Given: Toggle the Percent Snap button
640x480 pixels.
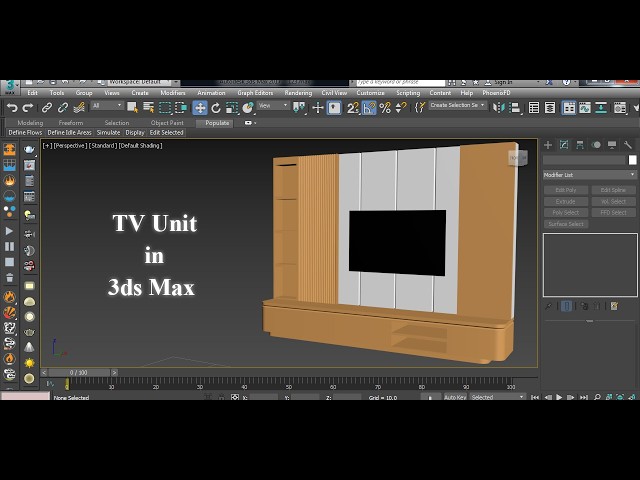Looking at the screenshot, I should [x=385, y=108].
